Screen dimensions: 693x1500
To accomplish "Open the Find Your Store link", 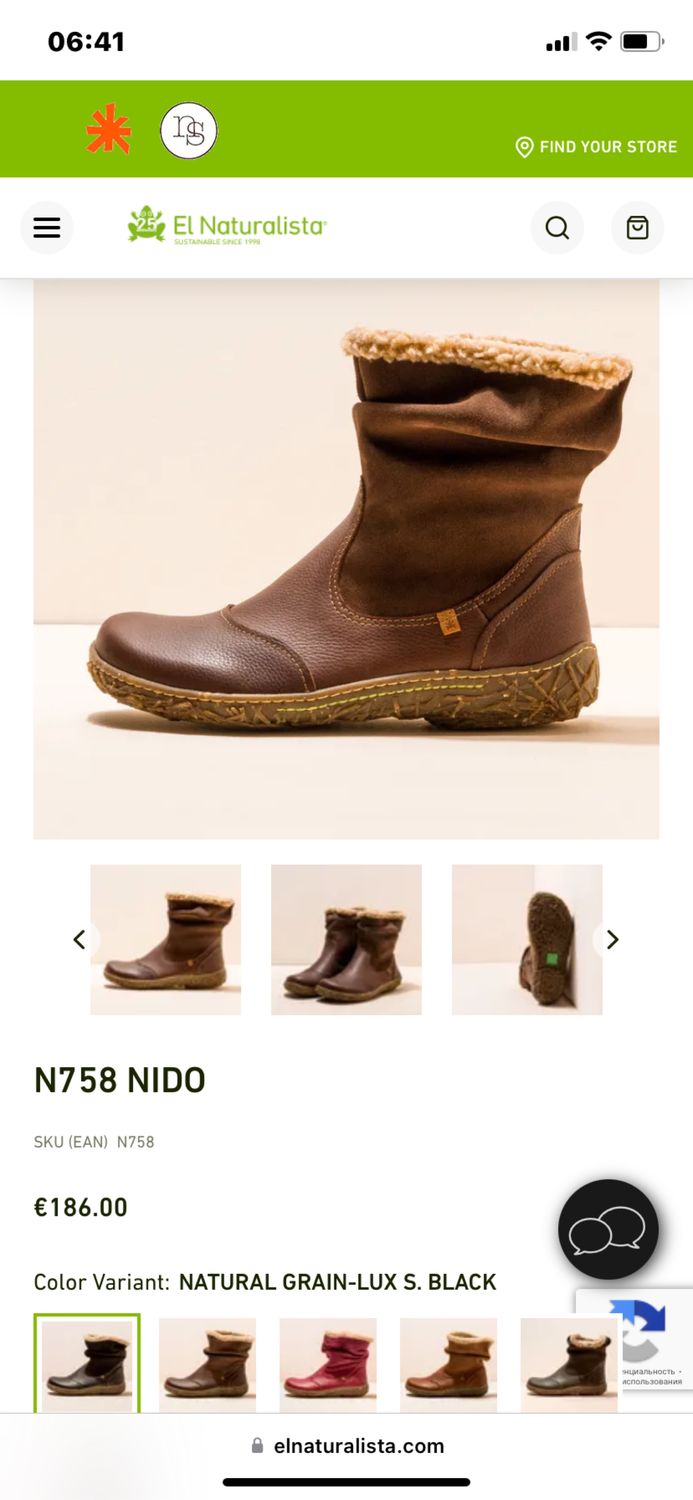I will pyautogui.click(x=596, y=147).
